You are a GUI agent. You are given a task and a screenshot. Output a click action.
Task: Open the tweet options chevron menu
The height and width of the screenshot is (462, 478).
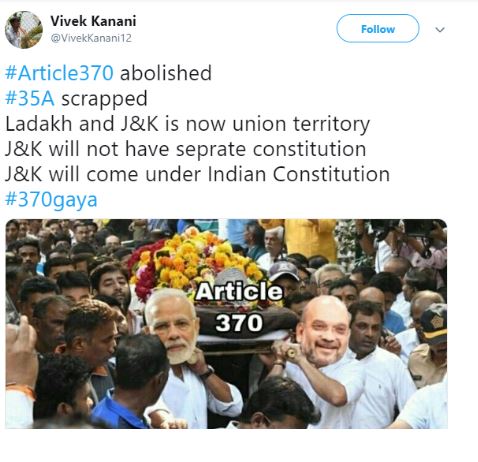[440, 30]
